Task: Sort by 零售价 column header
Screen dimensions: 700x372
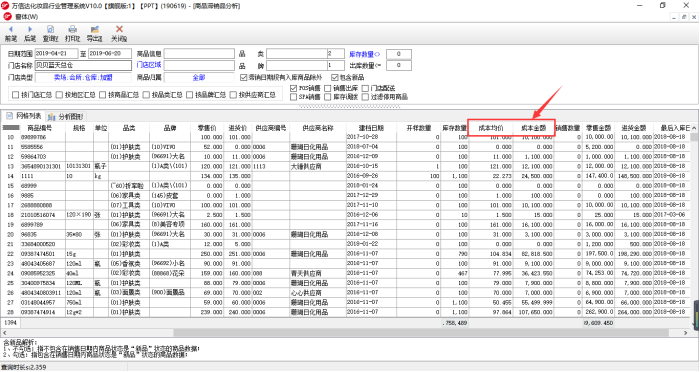Action: coord(207,128)
